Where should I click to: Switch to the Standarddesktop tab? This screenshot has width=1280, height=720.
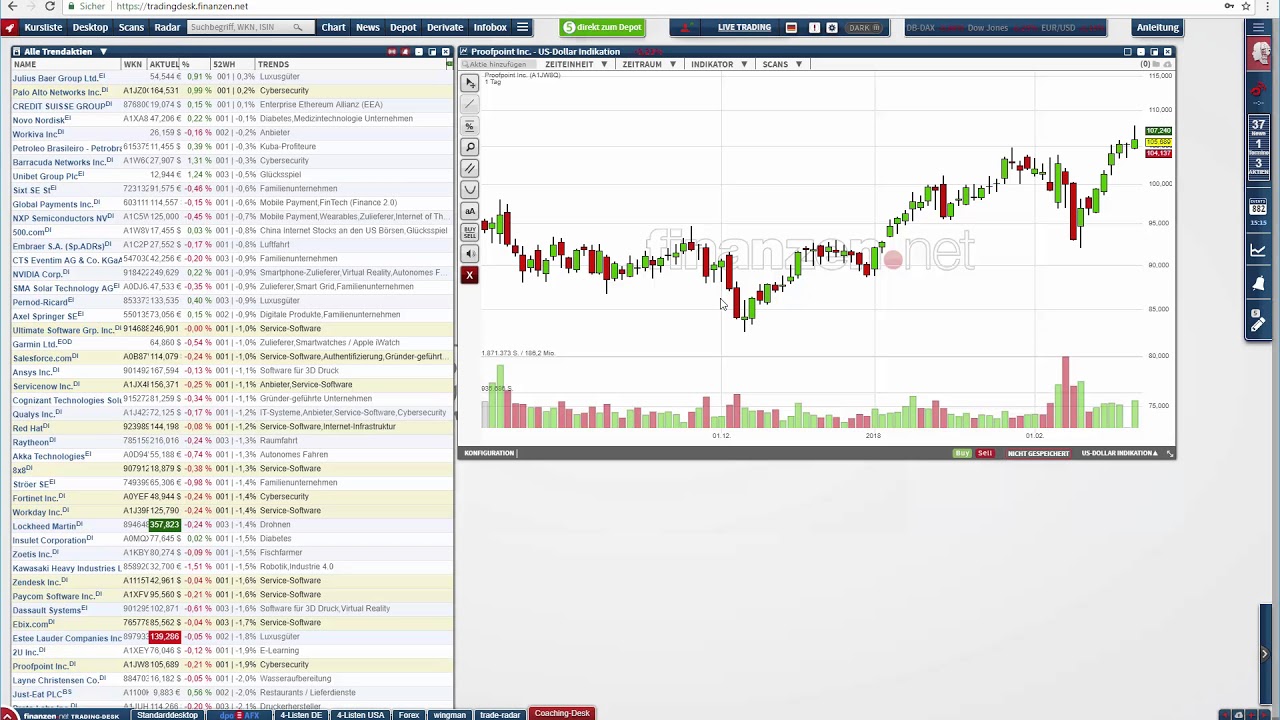coord(168,715)
